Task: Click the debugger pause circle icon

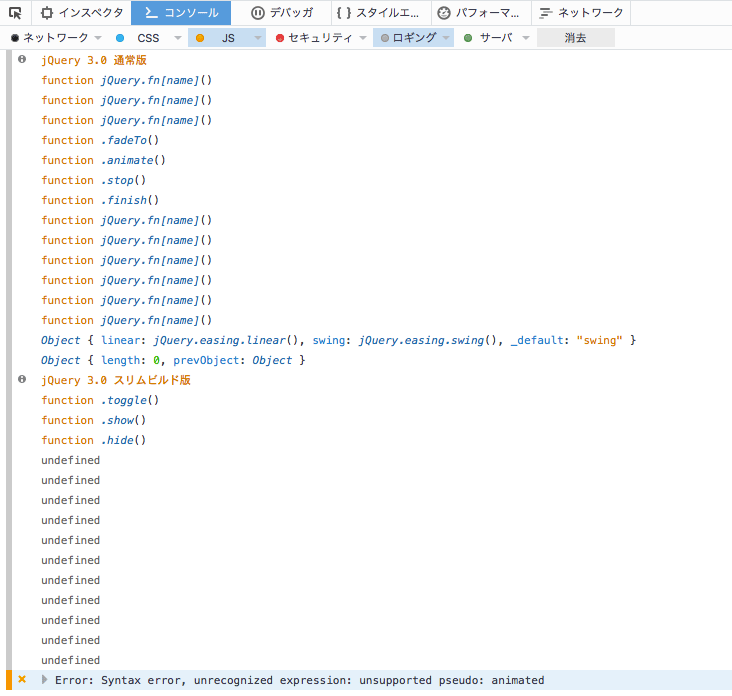Action: click(x=258, y=13)
